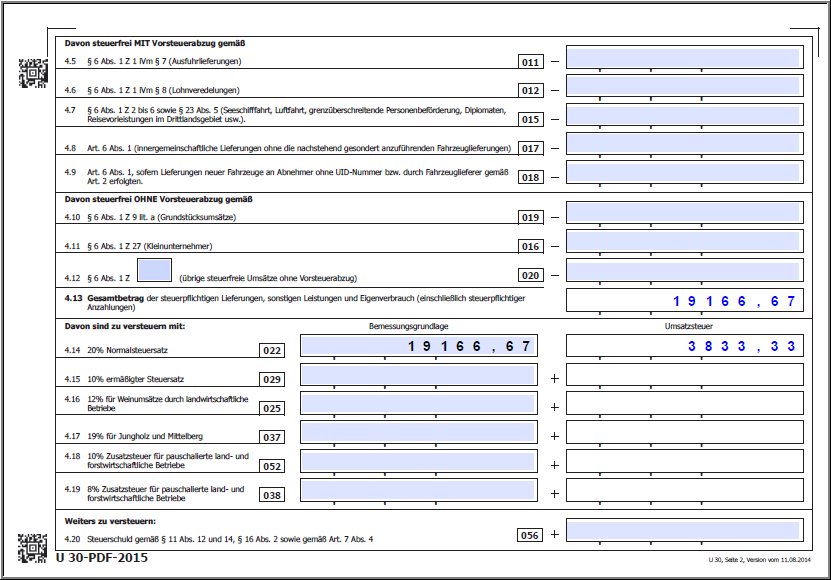Click the upper-left QR code
This screenshot has width=831, height=580.
point(33,73)
